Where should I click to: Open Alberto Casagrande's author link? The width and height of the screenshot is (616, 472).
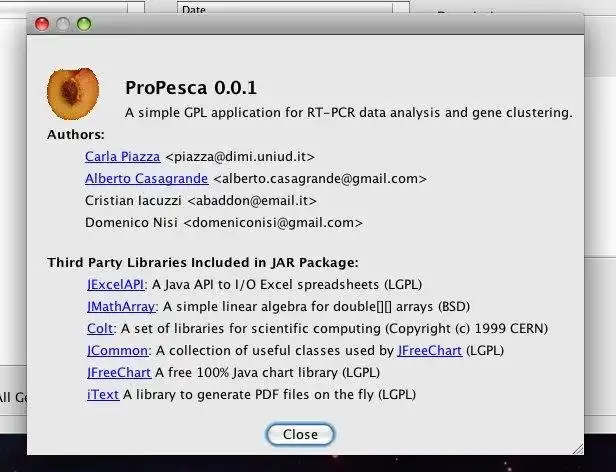[x=147, y=178]
